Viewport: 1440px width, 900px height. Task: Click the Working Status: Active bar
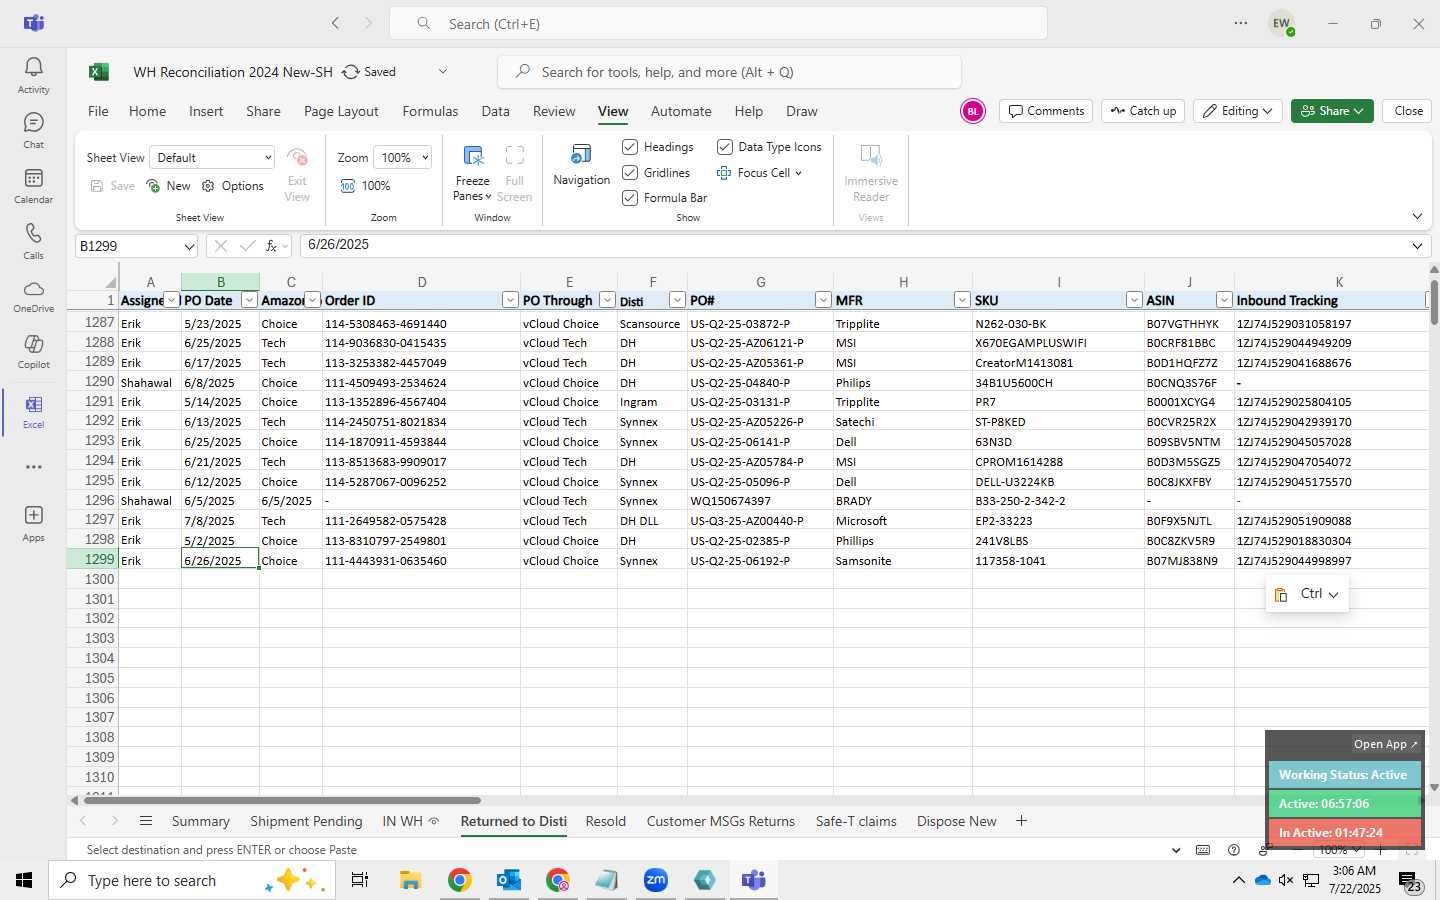[1343, 775]
